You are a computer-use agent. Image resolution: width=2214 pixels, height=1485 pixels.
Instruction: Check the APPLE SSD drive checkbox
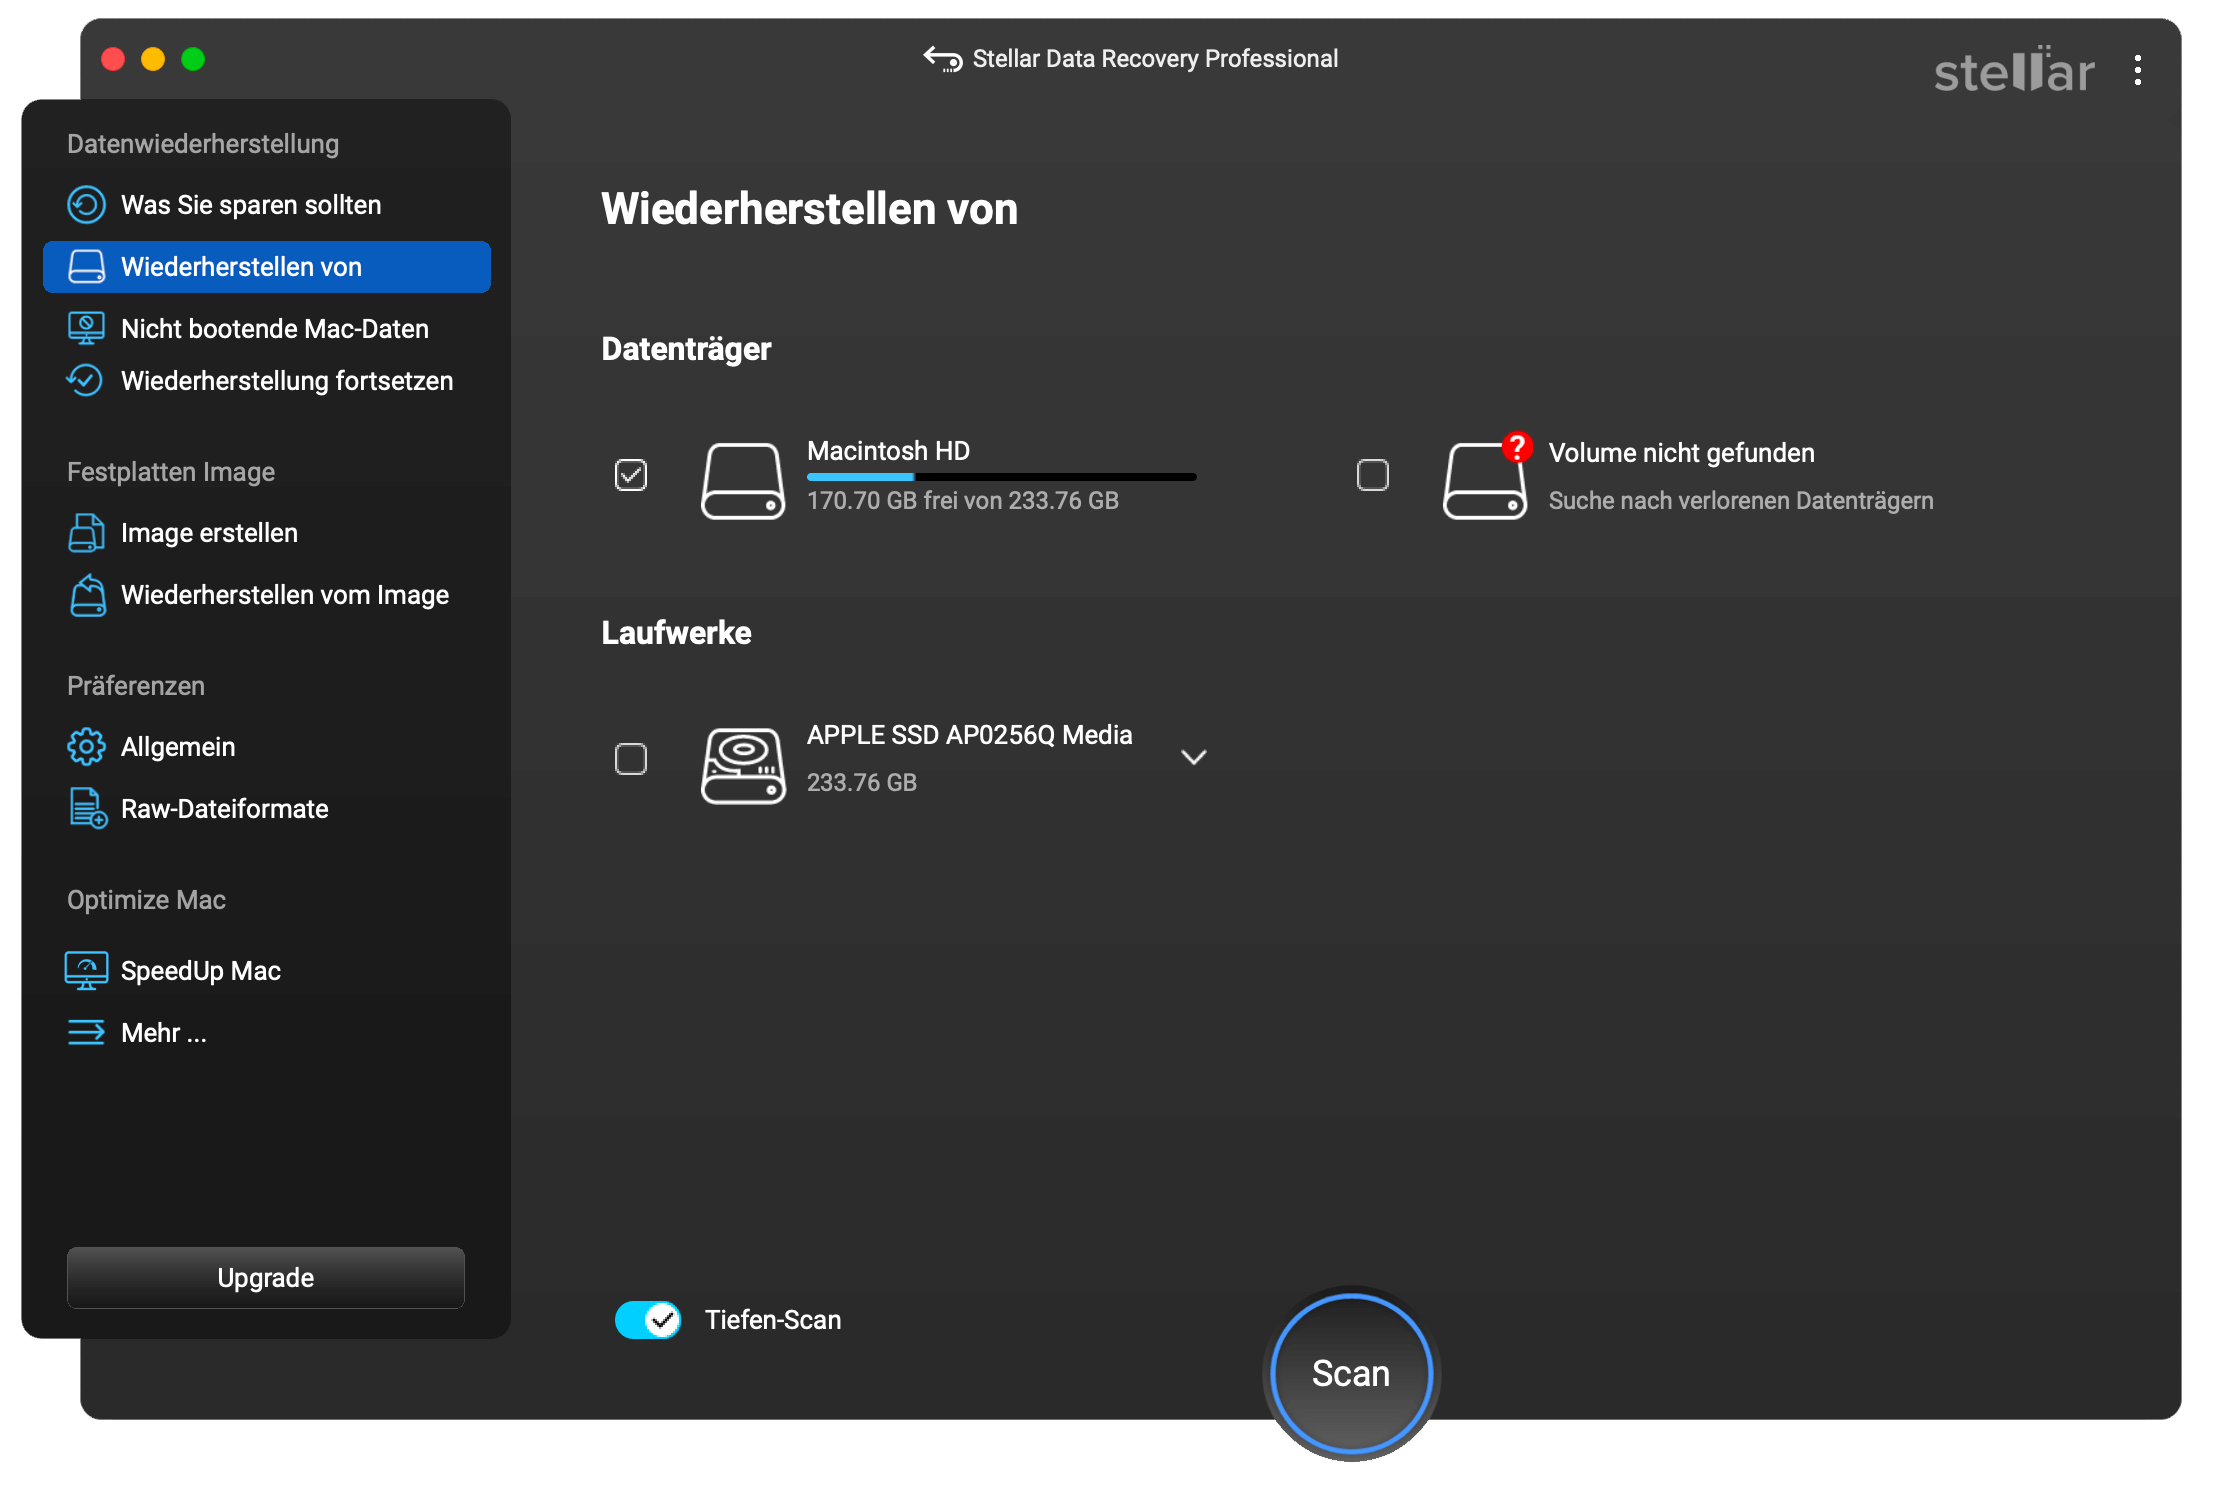click(x=631, y=759)
